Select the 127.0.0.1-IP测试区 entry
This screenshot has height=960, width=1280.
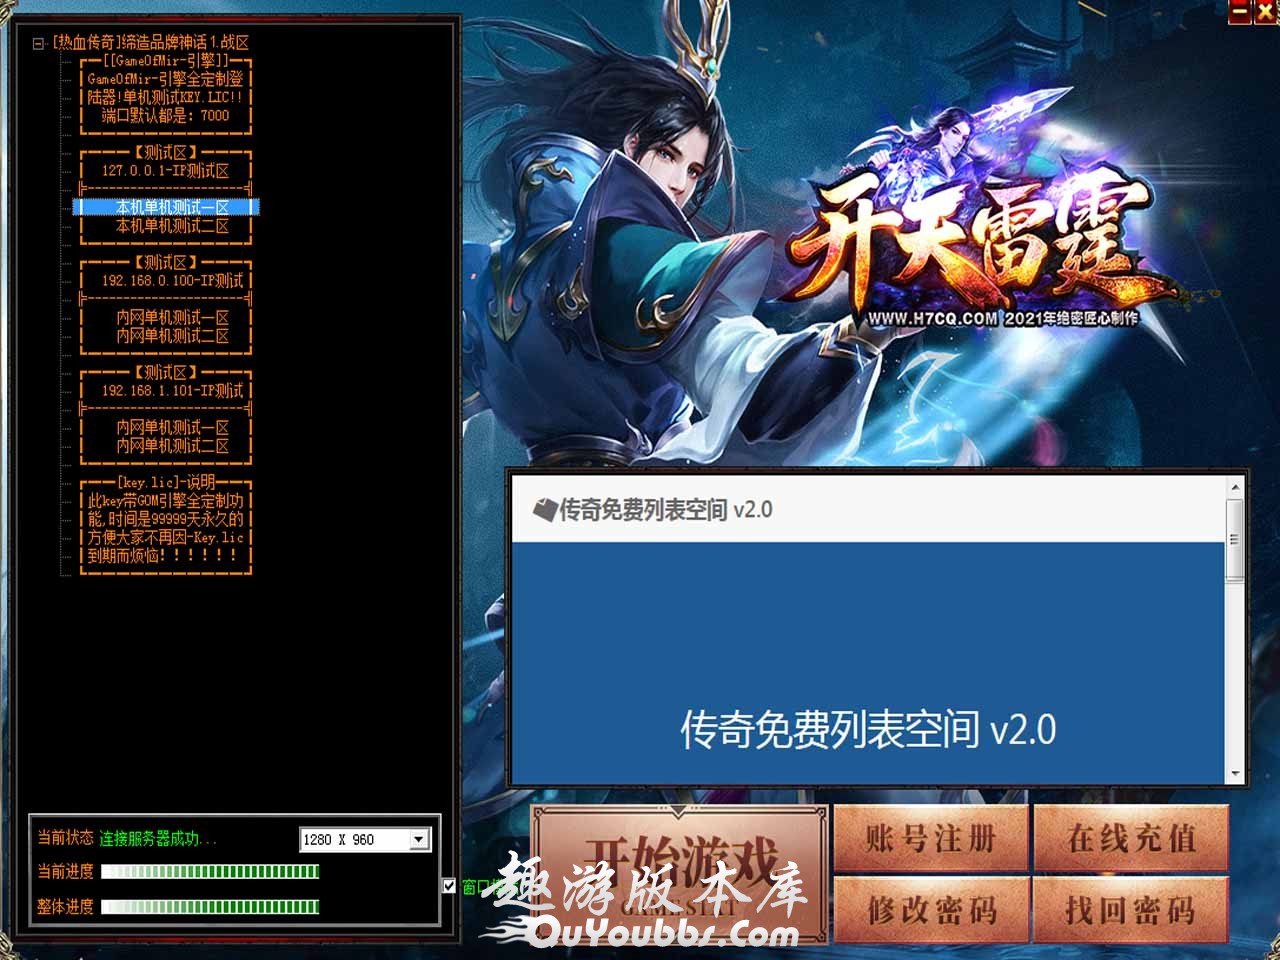165,171
